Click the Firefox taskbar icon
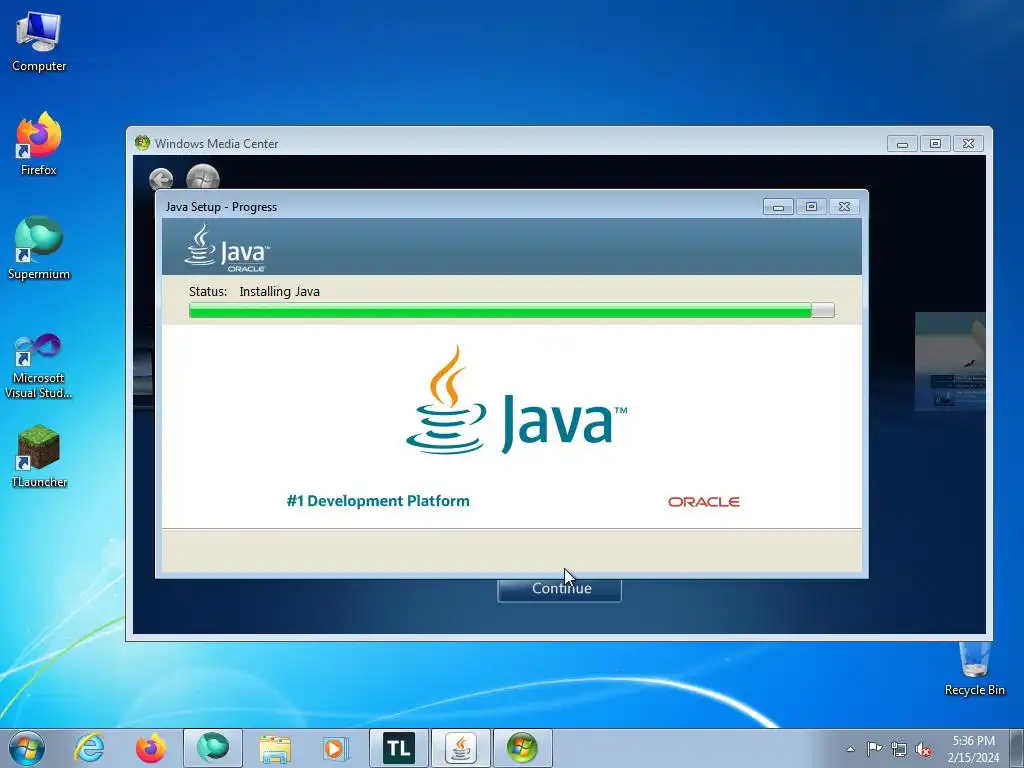Screen dimensions: 1024x768 coord(151,748)
